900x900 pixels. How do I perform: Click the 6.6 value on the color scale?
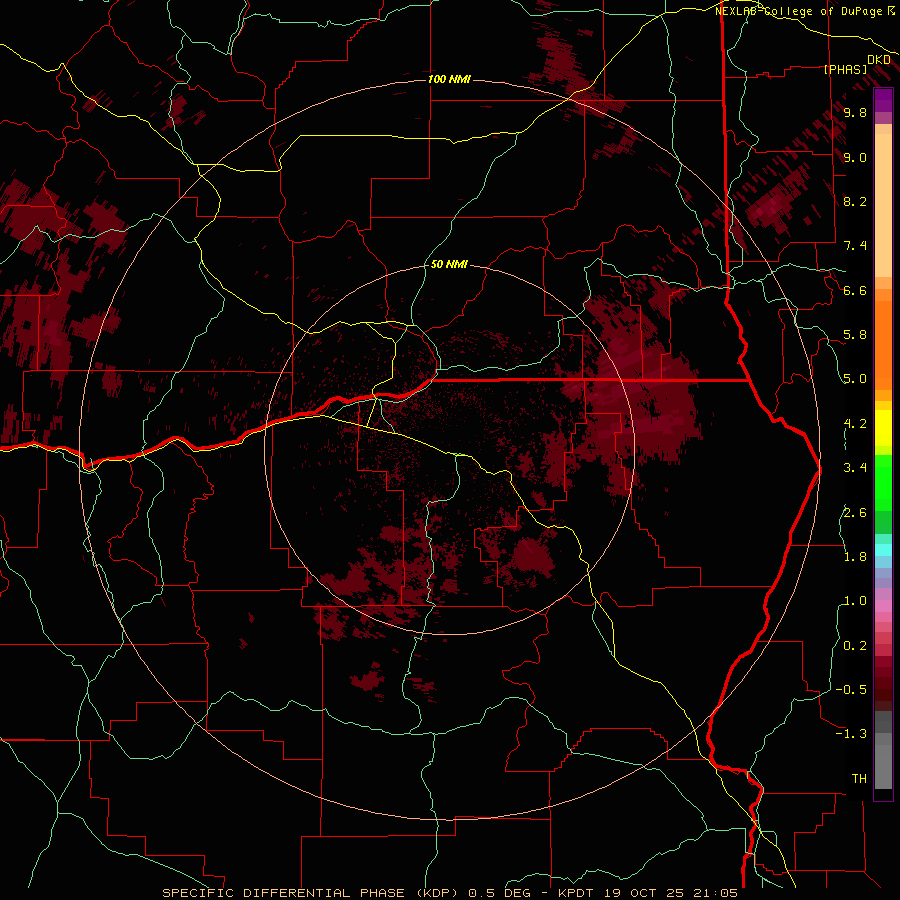click(855, 290)
